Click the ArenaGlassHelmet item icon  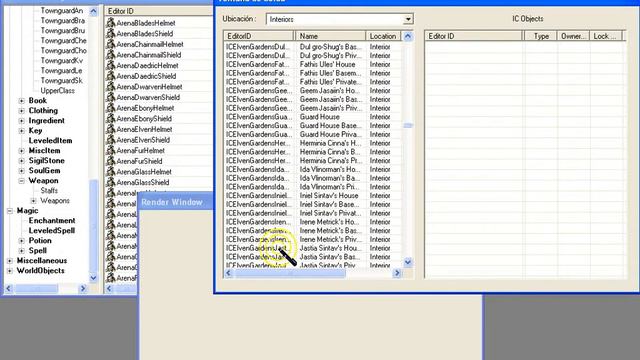click(x=111, y=171)
